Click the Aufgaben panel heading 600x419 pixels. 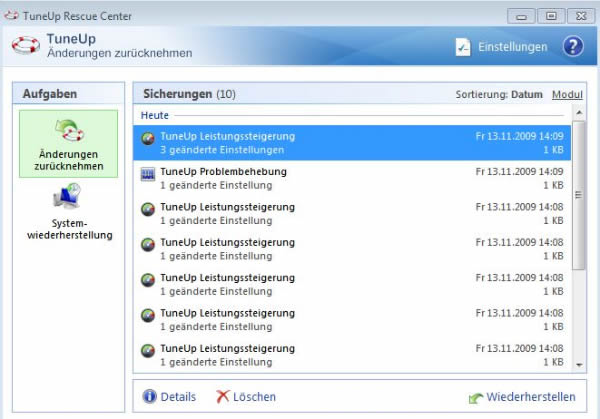coord(50,94)
